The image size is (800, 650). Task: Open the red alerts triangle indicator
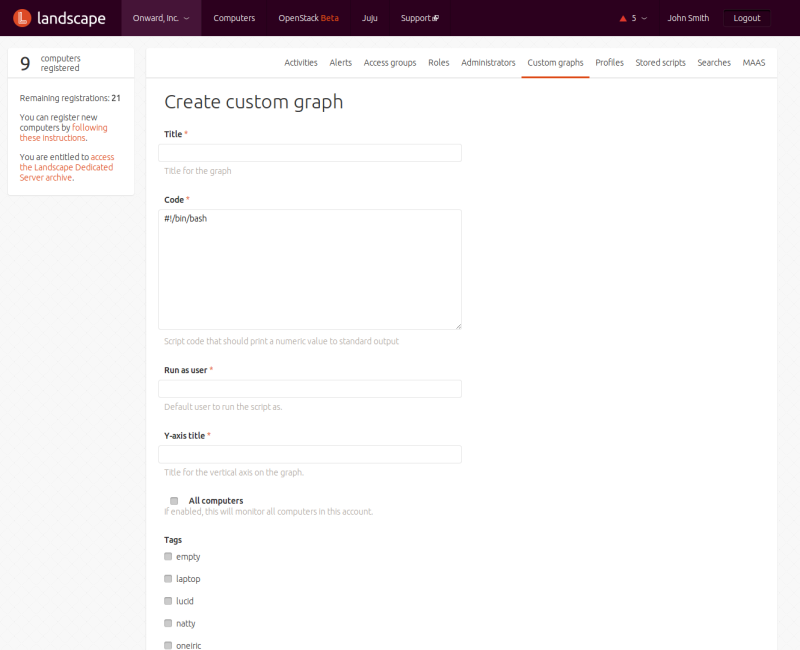coord(623,18)
